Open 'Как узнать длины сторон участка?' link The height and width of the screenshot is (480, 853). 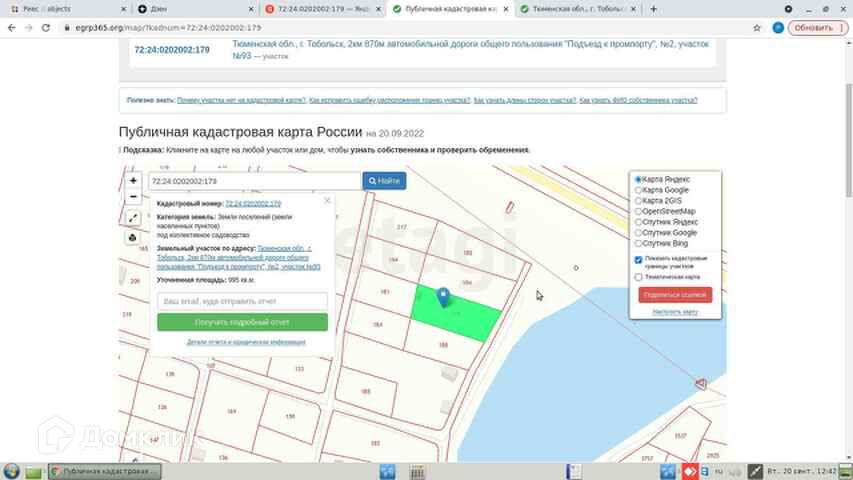click(524, 100)
